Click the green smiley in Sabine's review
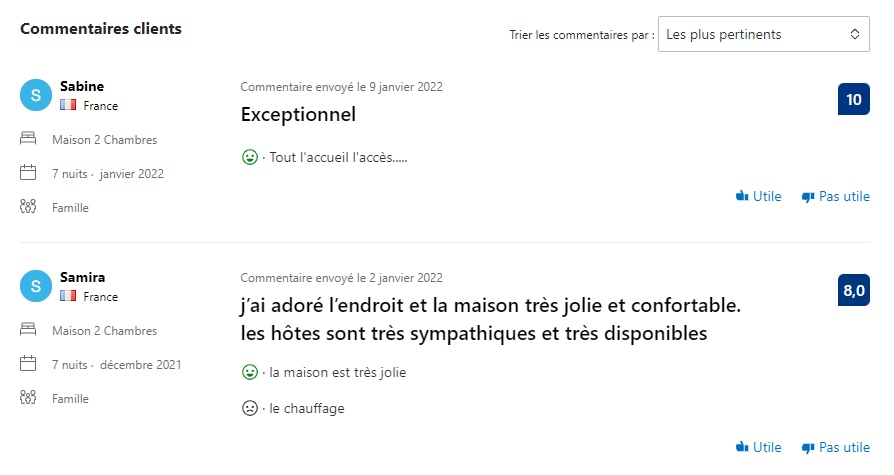This screenshot has height=475, width=894. [x=250, y=157]
